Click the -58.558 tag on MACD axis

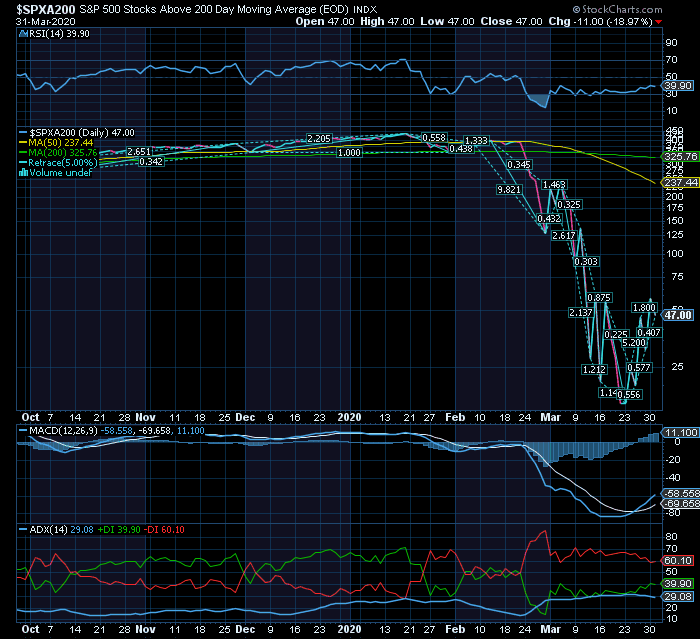681,493
